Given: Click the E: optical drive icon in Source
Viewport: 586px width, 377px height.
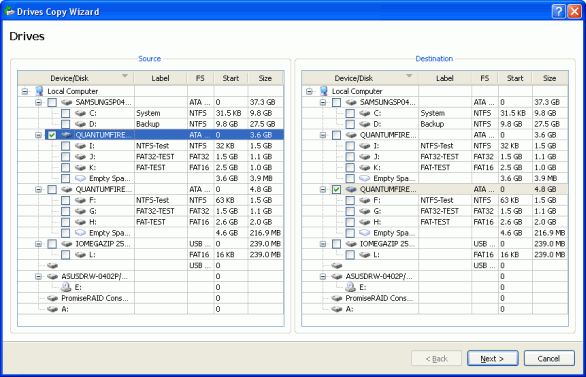Looking at the screenshot, I should click(x=66, y=287).
